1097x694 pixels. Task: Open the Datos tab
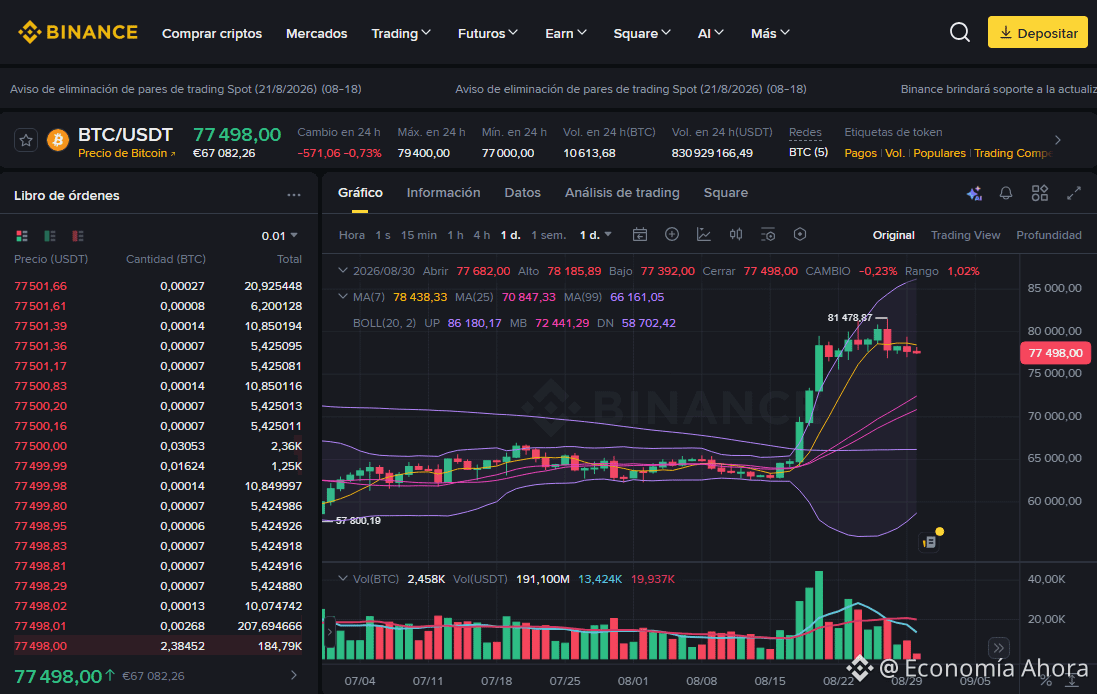523,192
